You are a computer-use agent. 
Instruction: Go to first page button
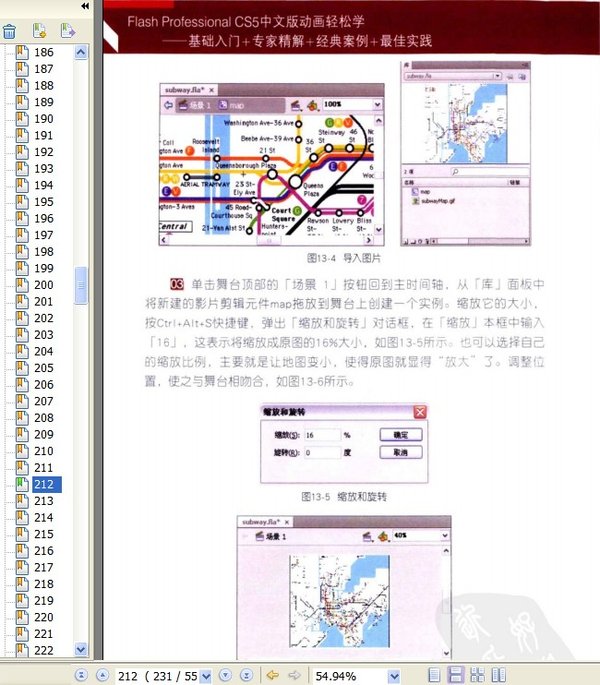(x=81, y=675)
